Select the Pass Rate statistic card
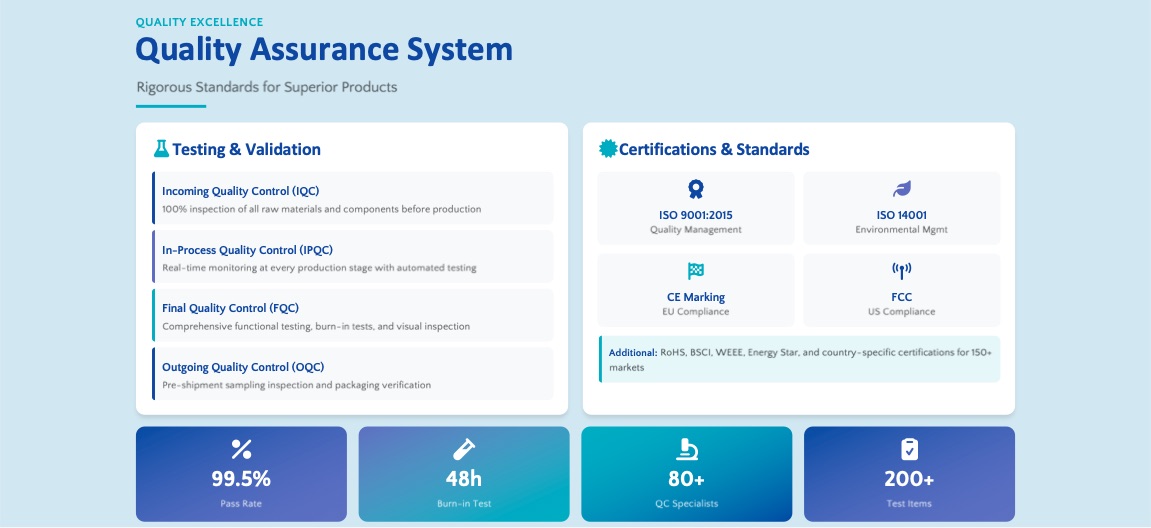 coord(241,474)
